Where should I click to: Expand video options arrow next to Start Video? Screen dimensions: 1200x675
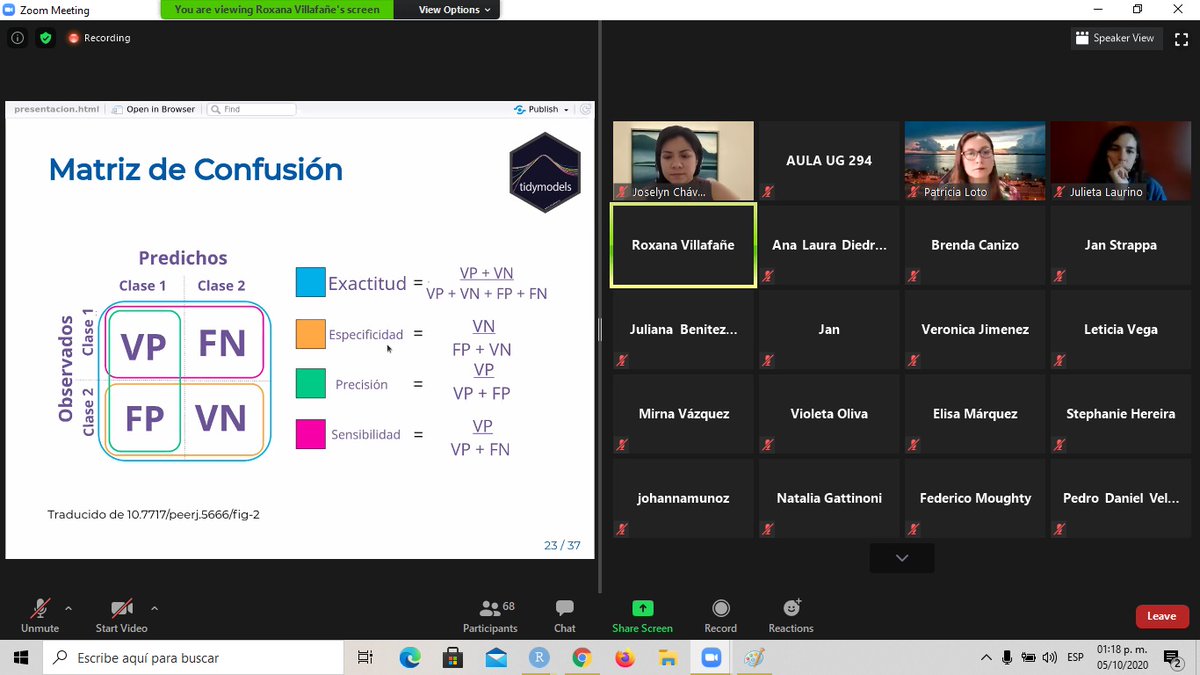tap(154, 607)
